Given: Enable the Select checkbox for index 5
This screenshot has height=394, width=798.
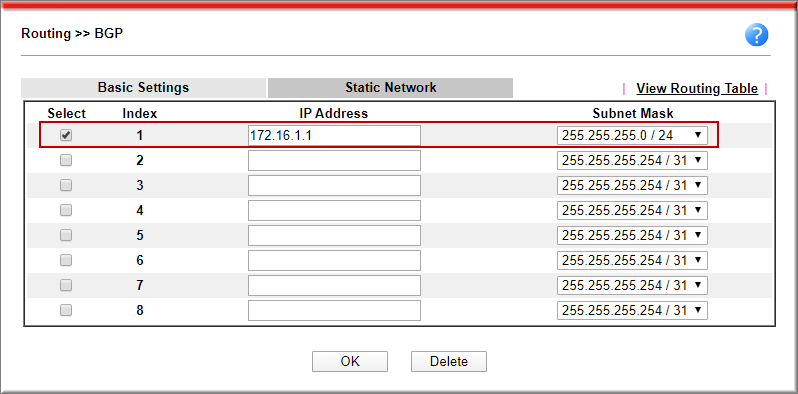Looking at the screenshot, I should (x=66, y=235).
